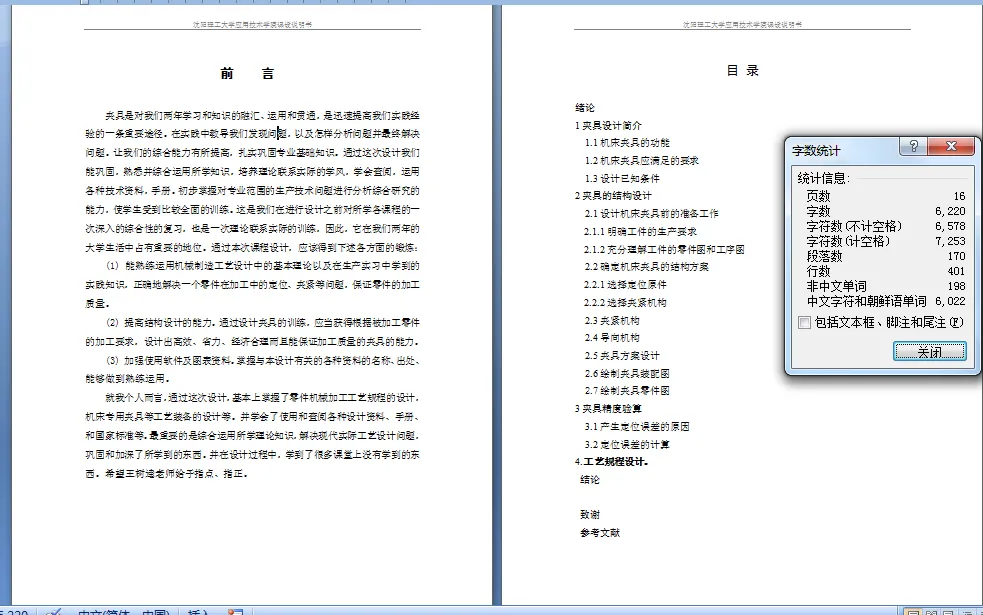The image size is (983, 615).
Task: Toggle 插入 overtype mode in status bar
Action: coord(195,611)
